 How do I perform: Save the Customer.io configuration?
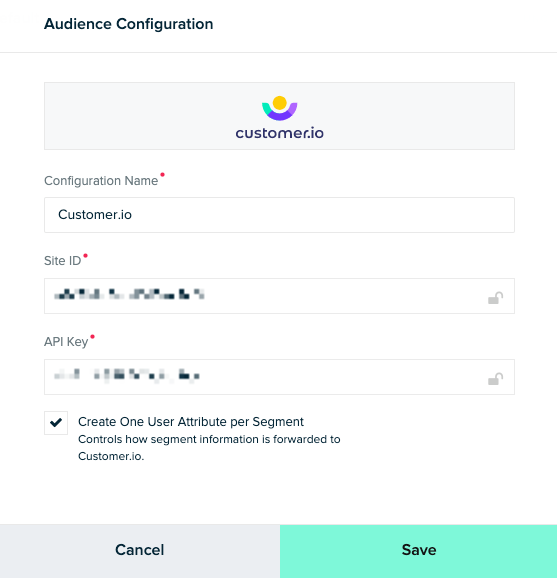[418, 551]
